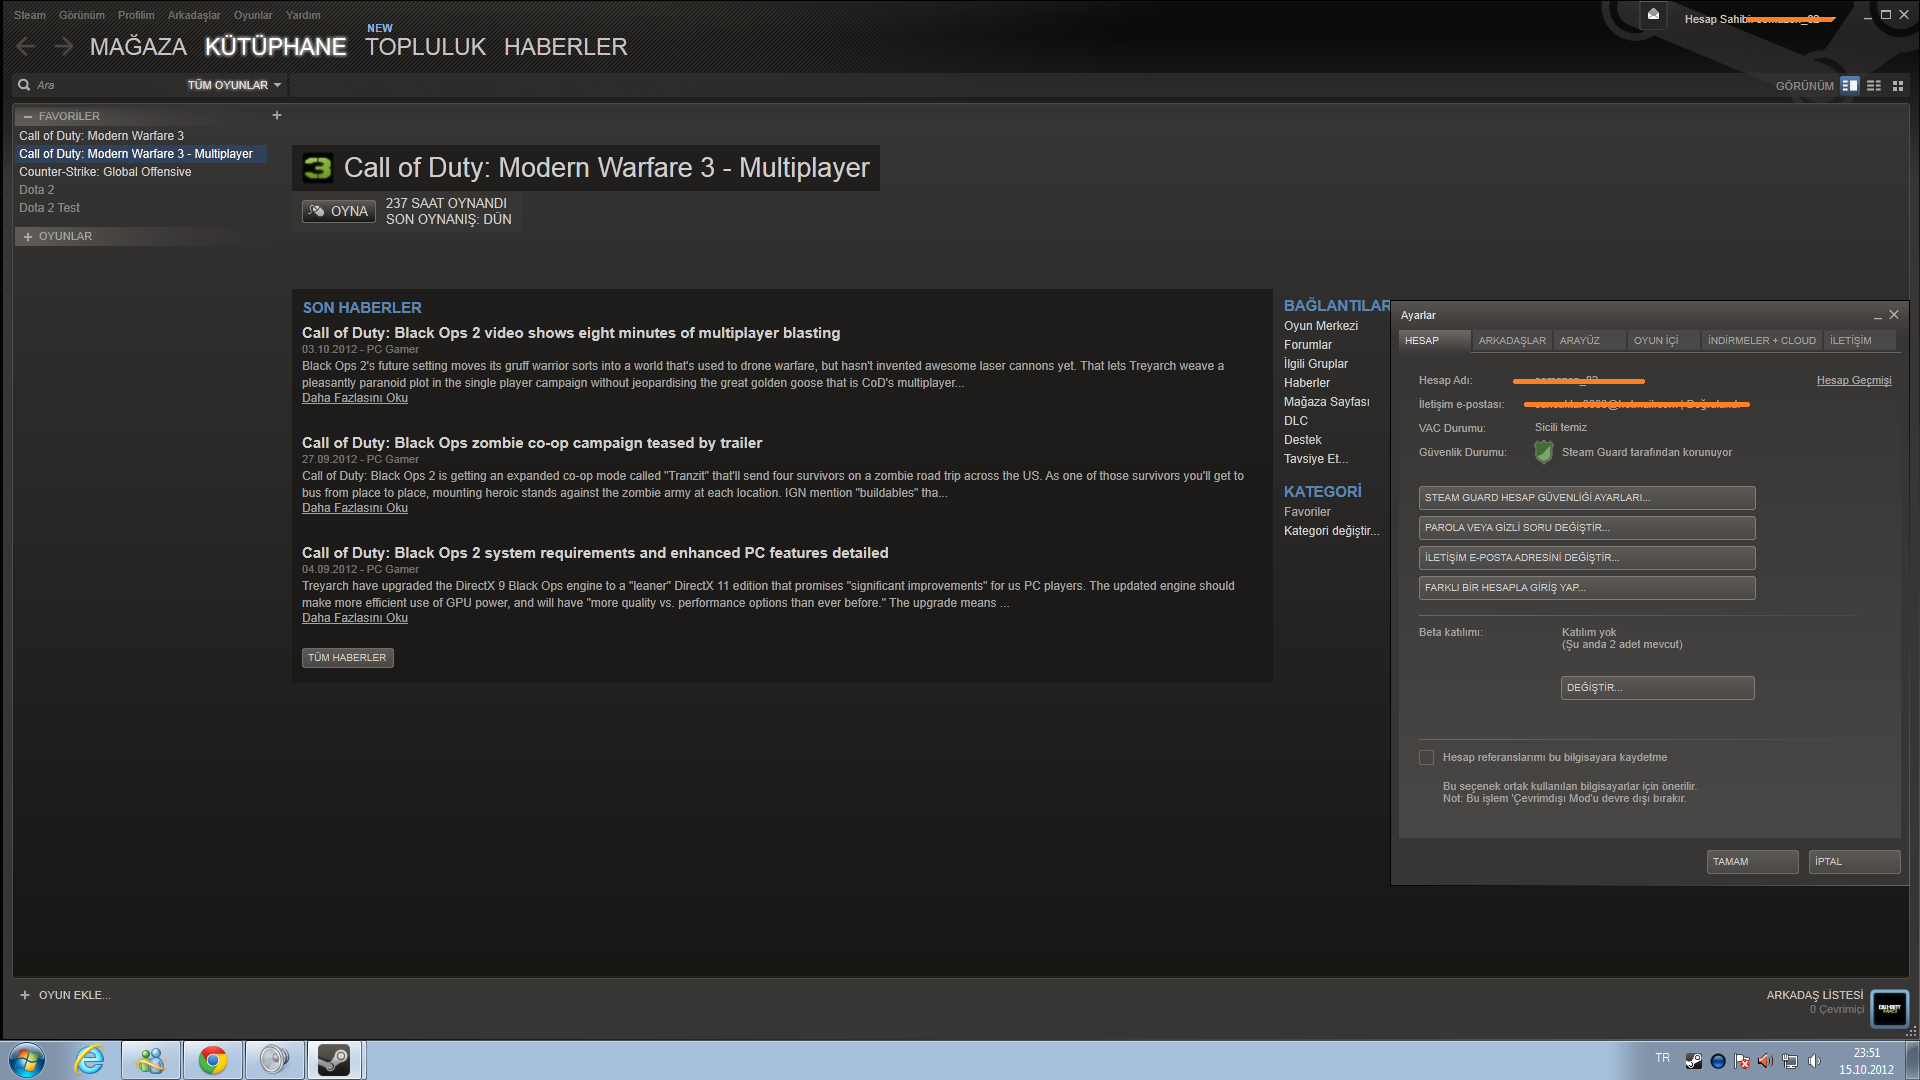Go to TOPLULUK section
The height and width of the screenshot is (1080, 1920).
426,47
